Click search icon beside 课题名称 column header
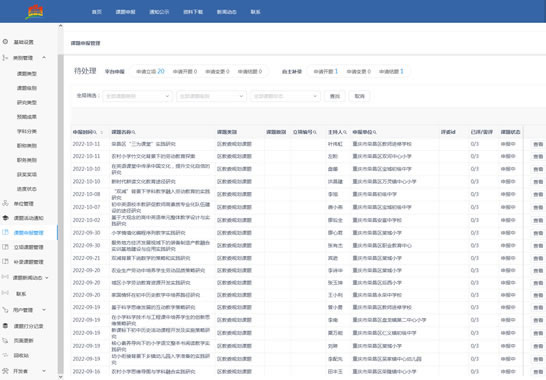Screen dimensions: 546x380 tap(134, 132)
